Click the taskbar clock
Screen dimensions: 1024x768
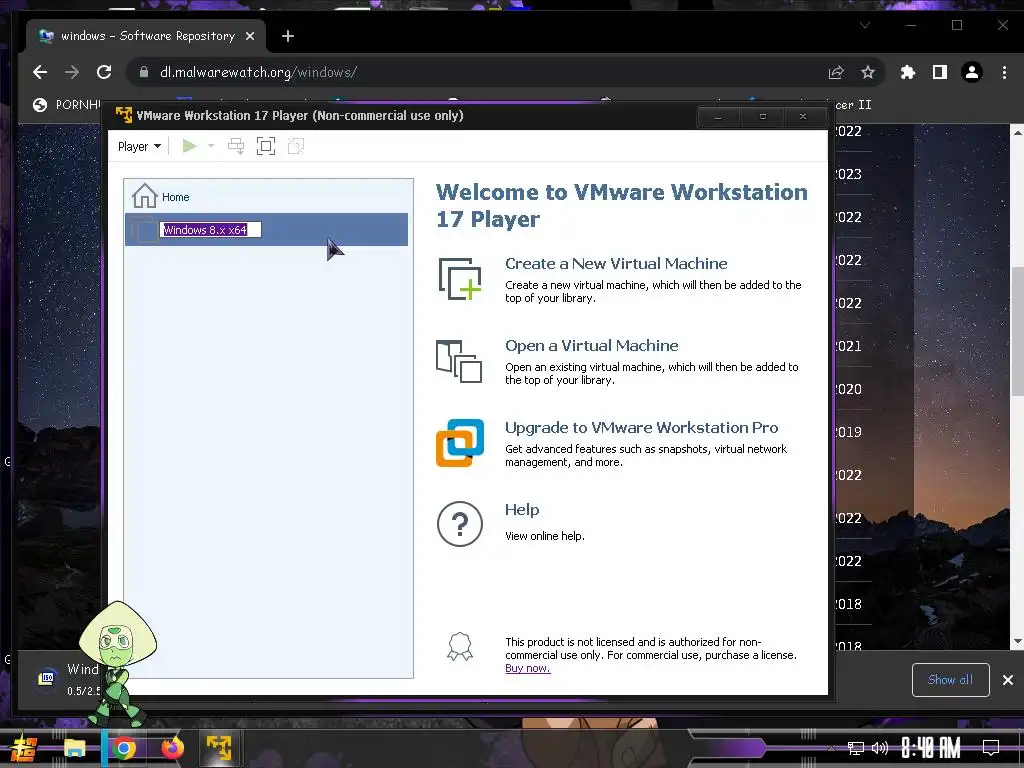click(x=931, y=748)
